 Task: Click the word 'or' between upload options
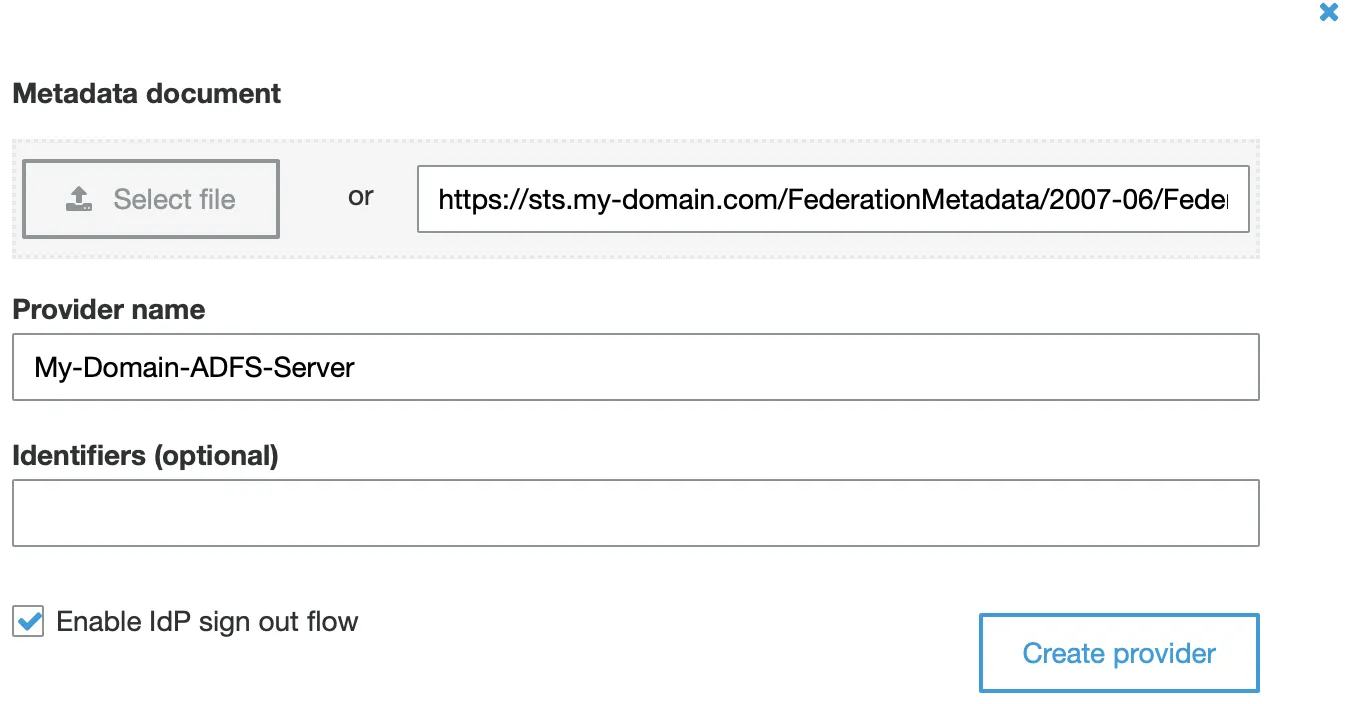[x=361, y=197]
